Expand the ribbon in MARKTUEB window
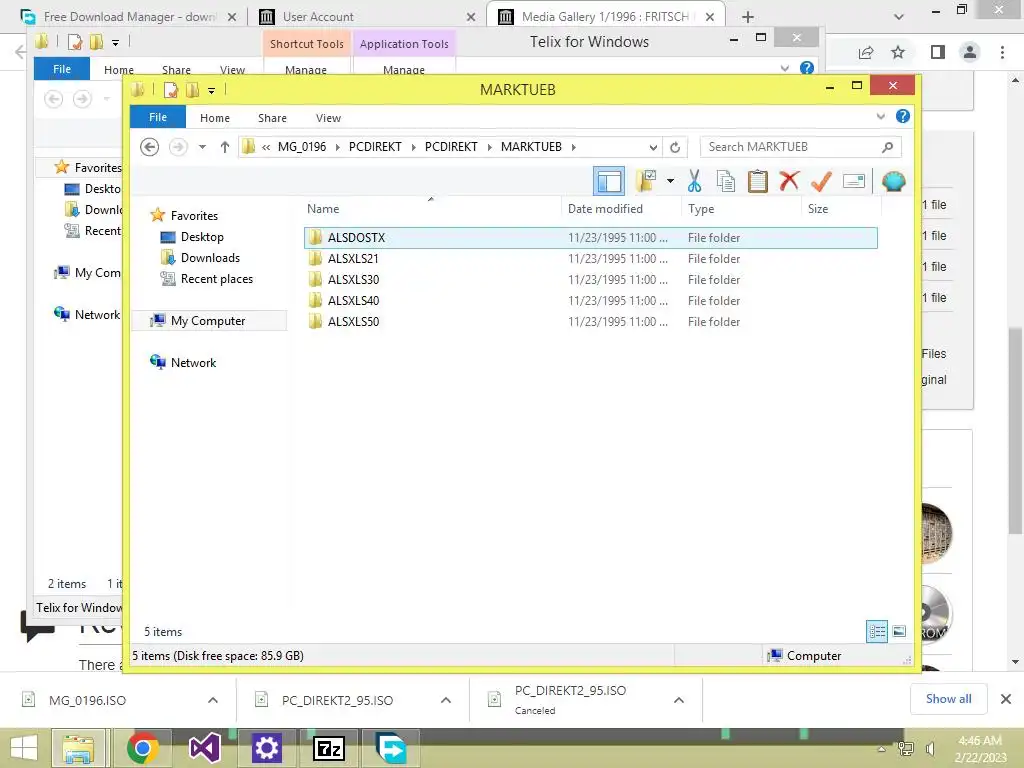Image resolution: width=1024 pixels, height=768 pixels. (x=880, y=116)
